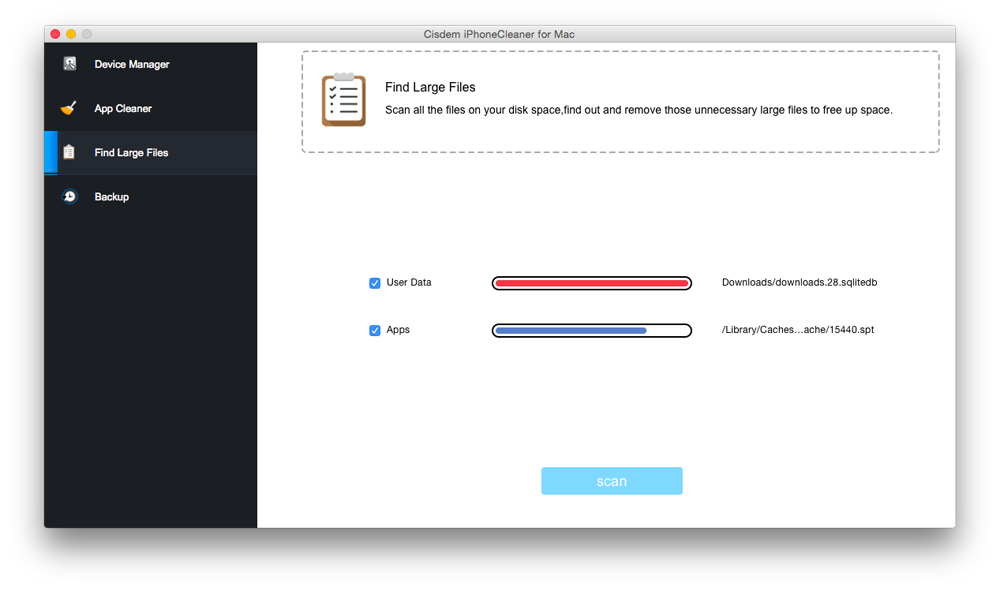This screenshot has height=591, width=1000.
Task: Click the /Library/Caches...ache/15440.spt path text
Action: [798, 330]
